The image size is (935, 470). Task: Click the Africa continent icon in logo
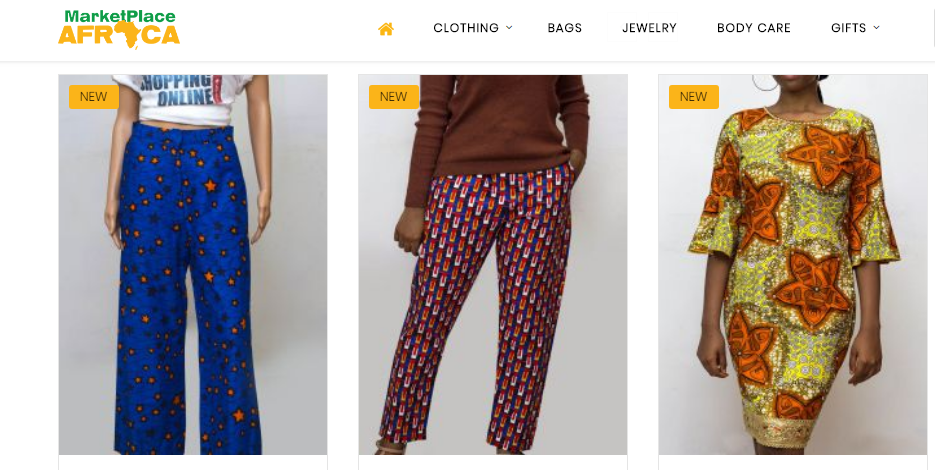click(125, 36)
